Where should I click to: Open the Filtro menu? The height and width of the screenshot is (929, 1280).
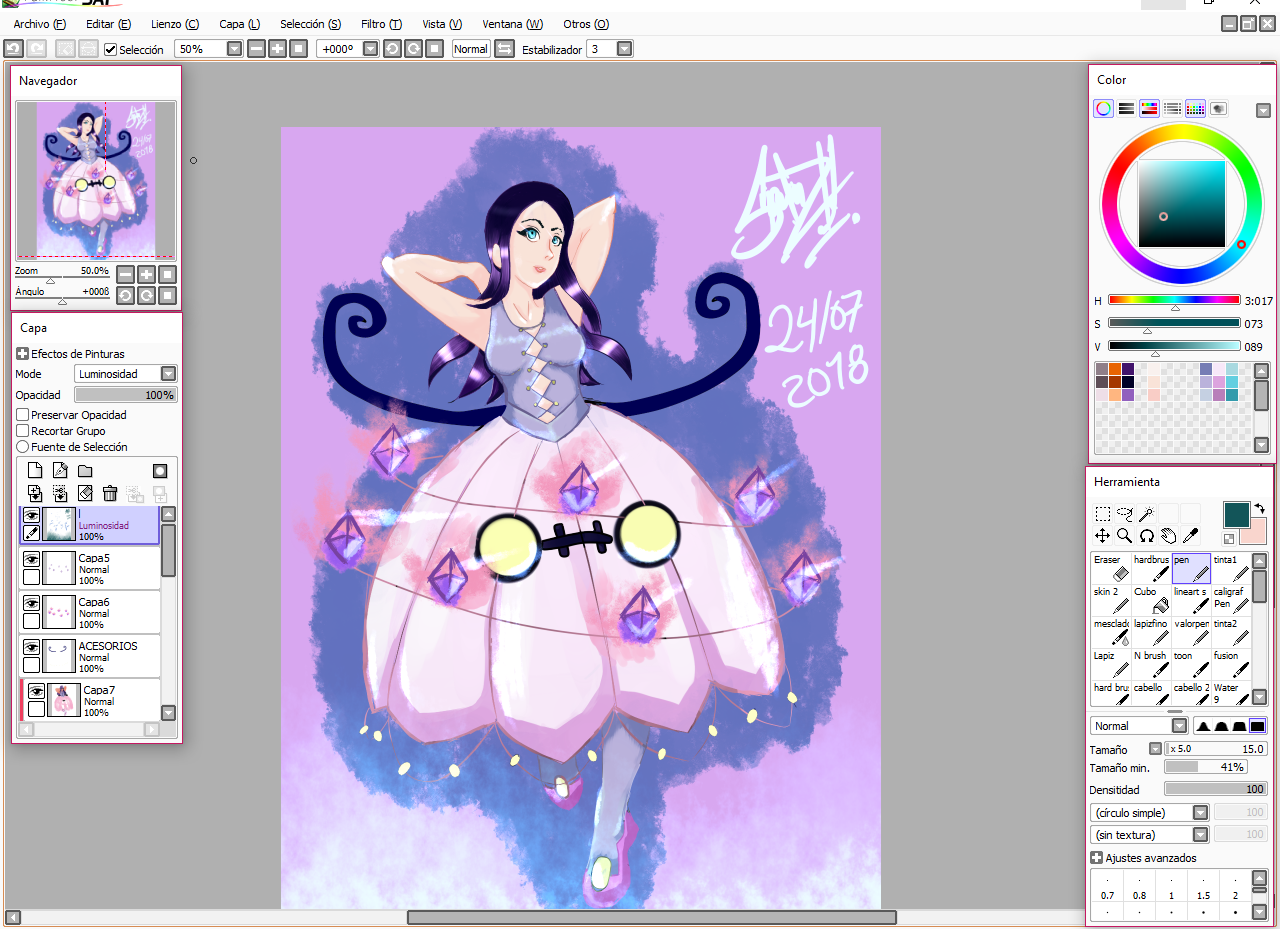[x=381, y=24]
